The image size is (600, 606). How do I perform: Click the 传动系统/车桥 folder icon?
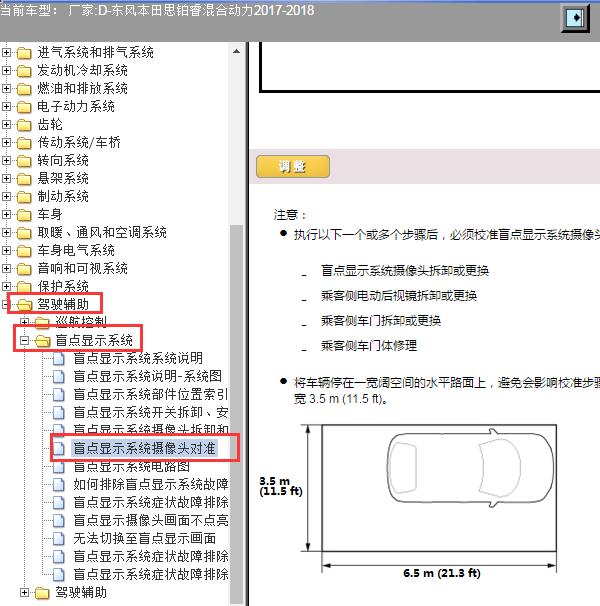click(x=24, y=143)
